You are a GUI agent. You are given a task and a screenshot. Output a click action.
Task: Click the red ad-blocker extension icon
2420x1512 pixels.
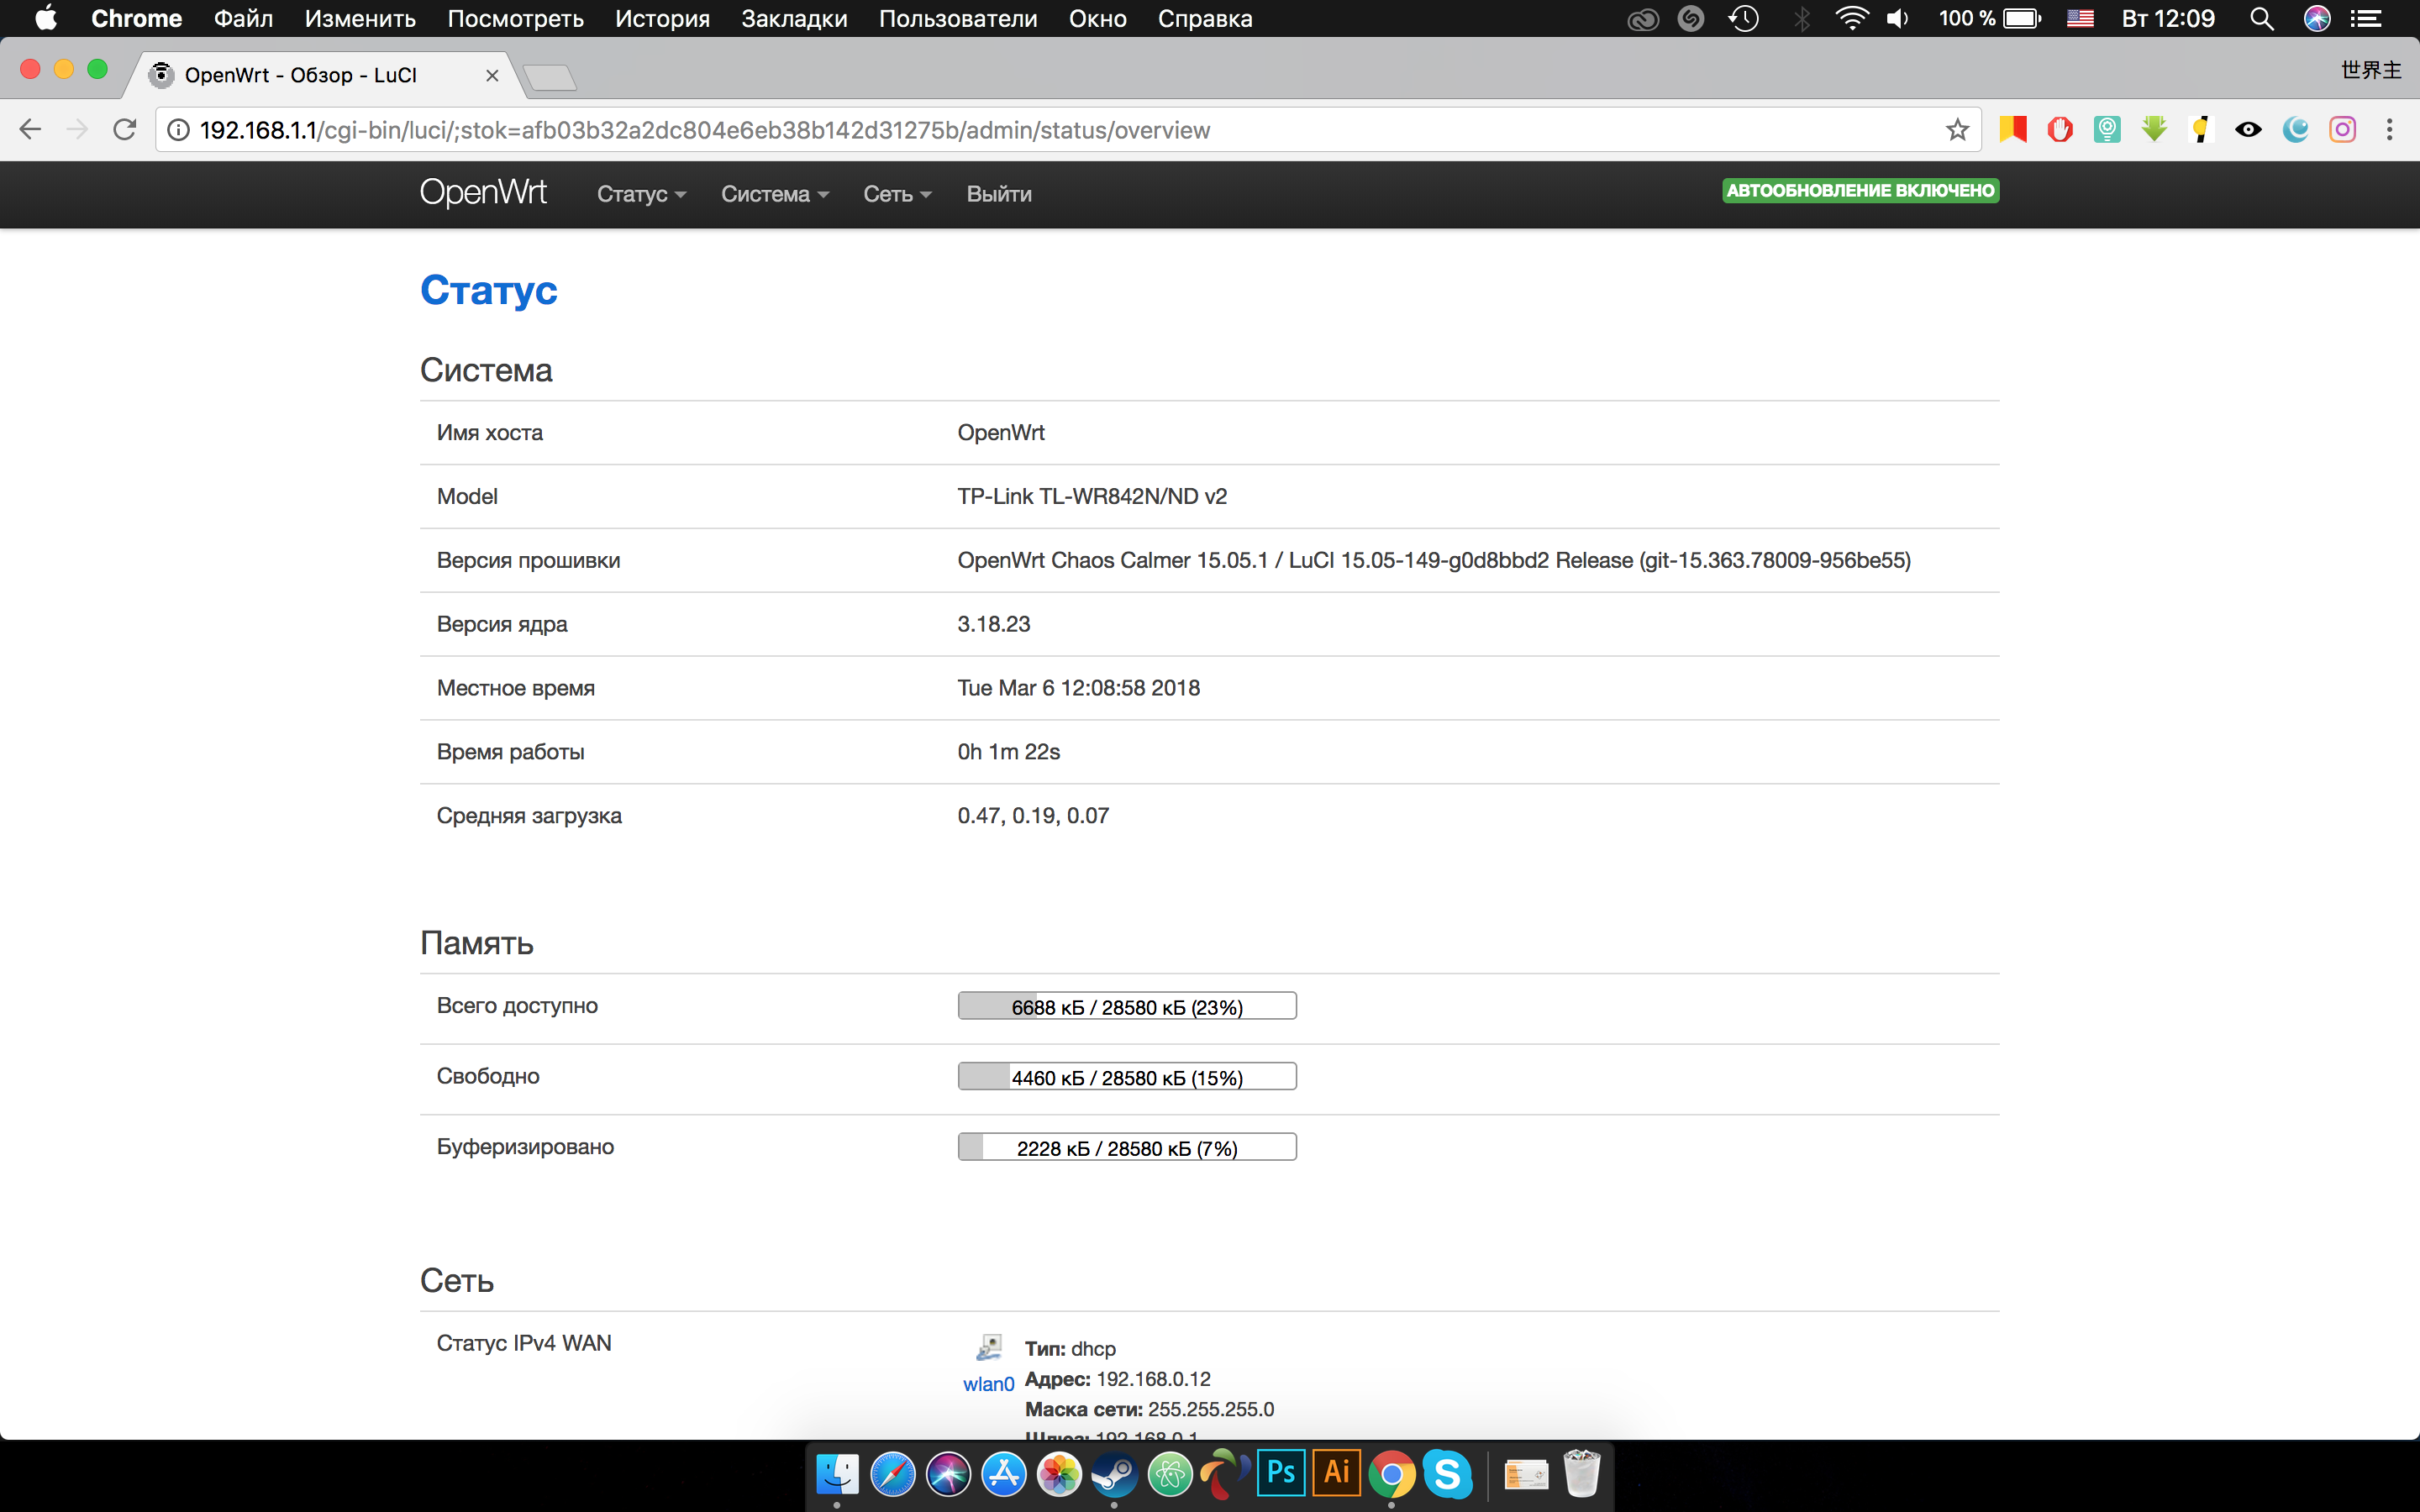click(x=2060, y=130)
